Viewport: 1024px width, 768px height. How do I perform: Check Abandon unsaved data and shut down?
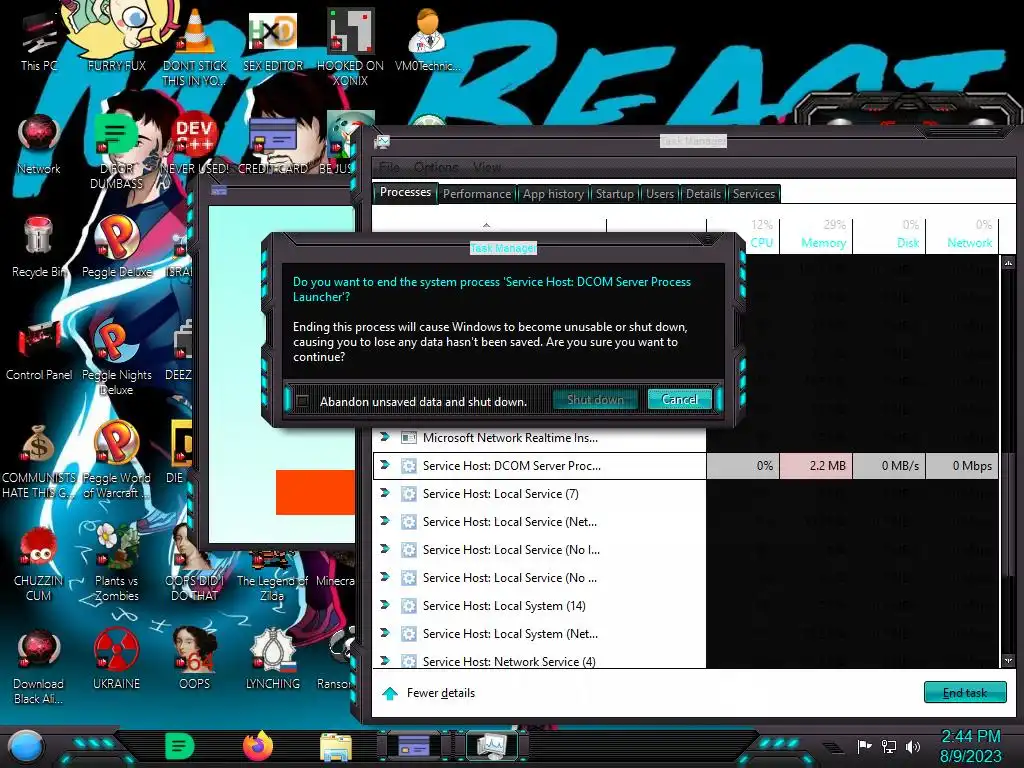pyautogui.click(x=302, y=401)
